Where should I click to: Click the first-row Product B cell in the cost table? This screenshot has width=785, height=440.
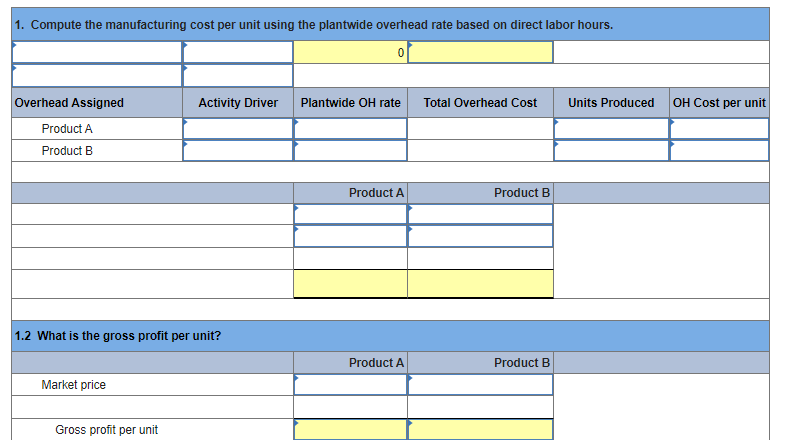click(481, 214)
